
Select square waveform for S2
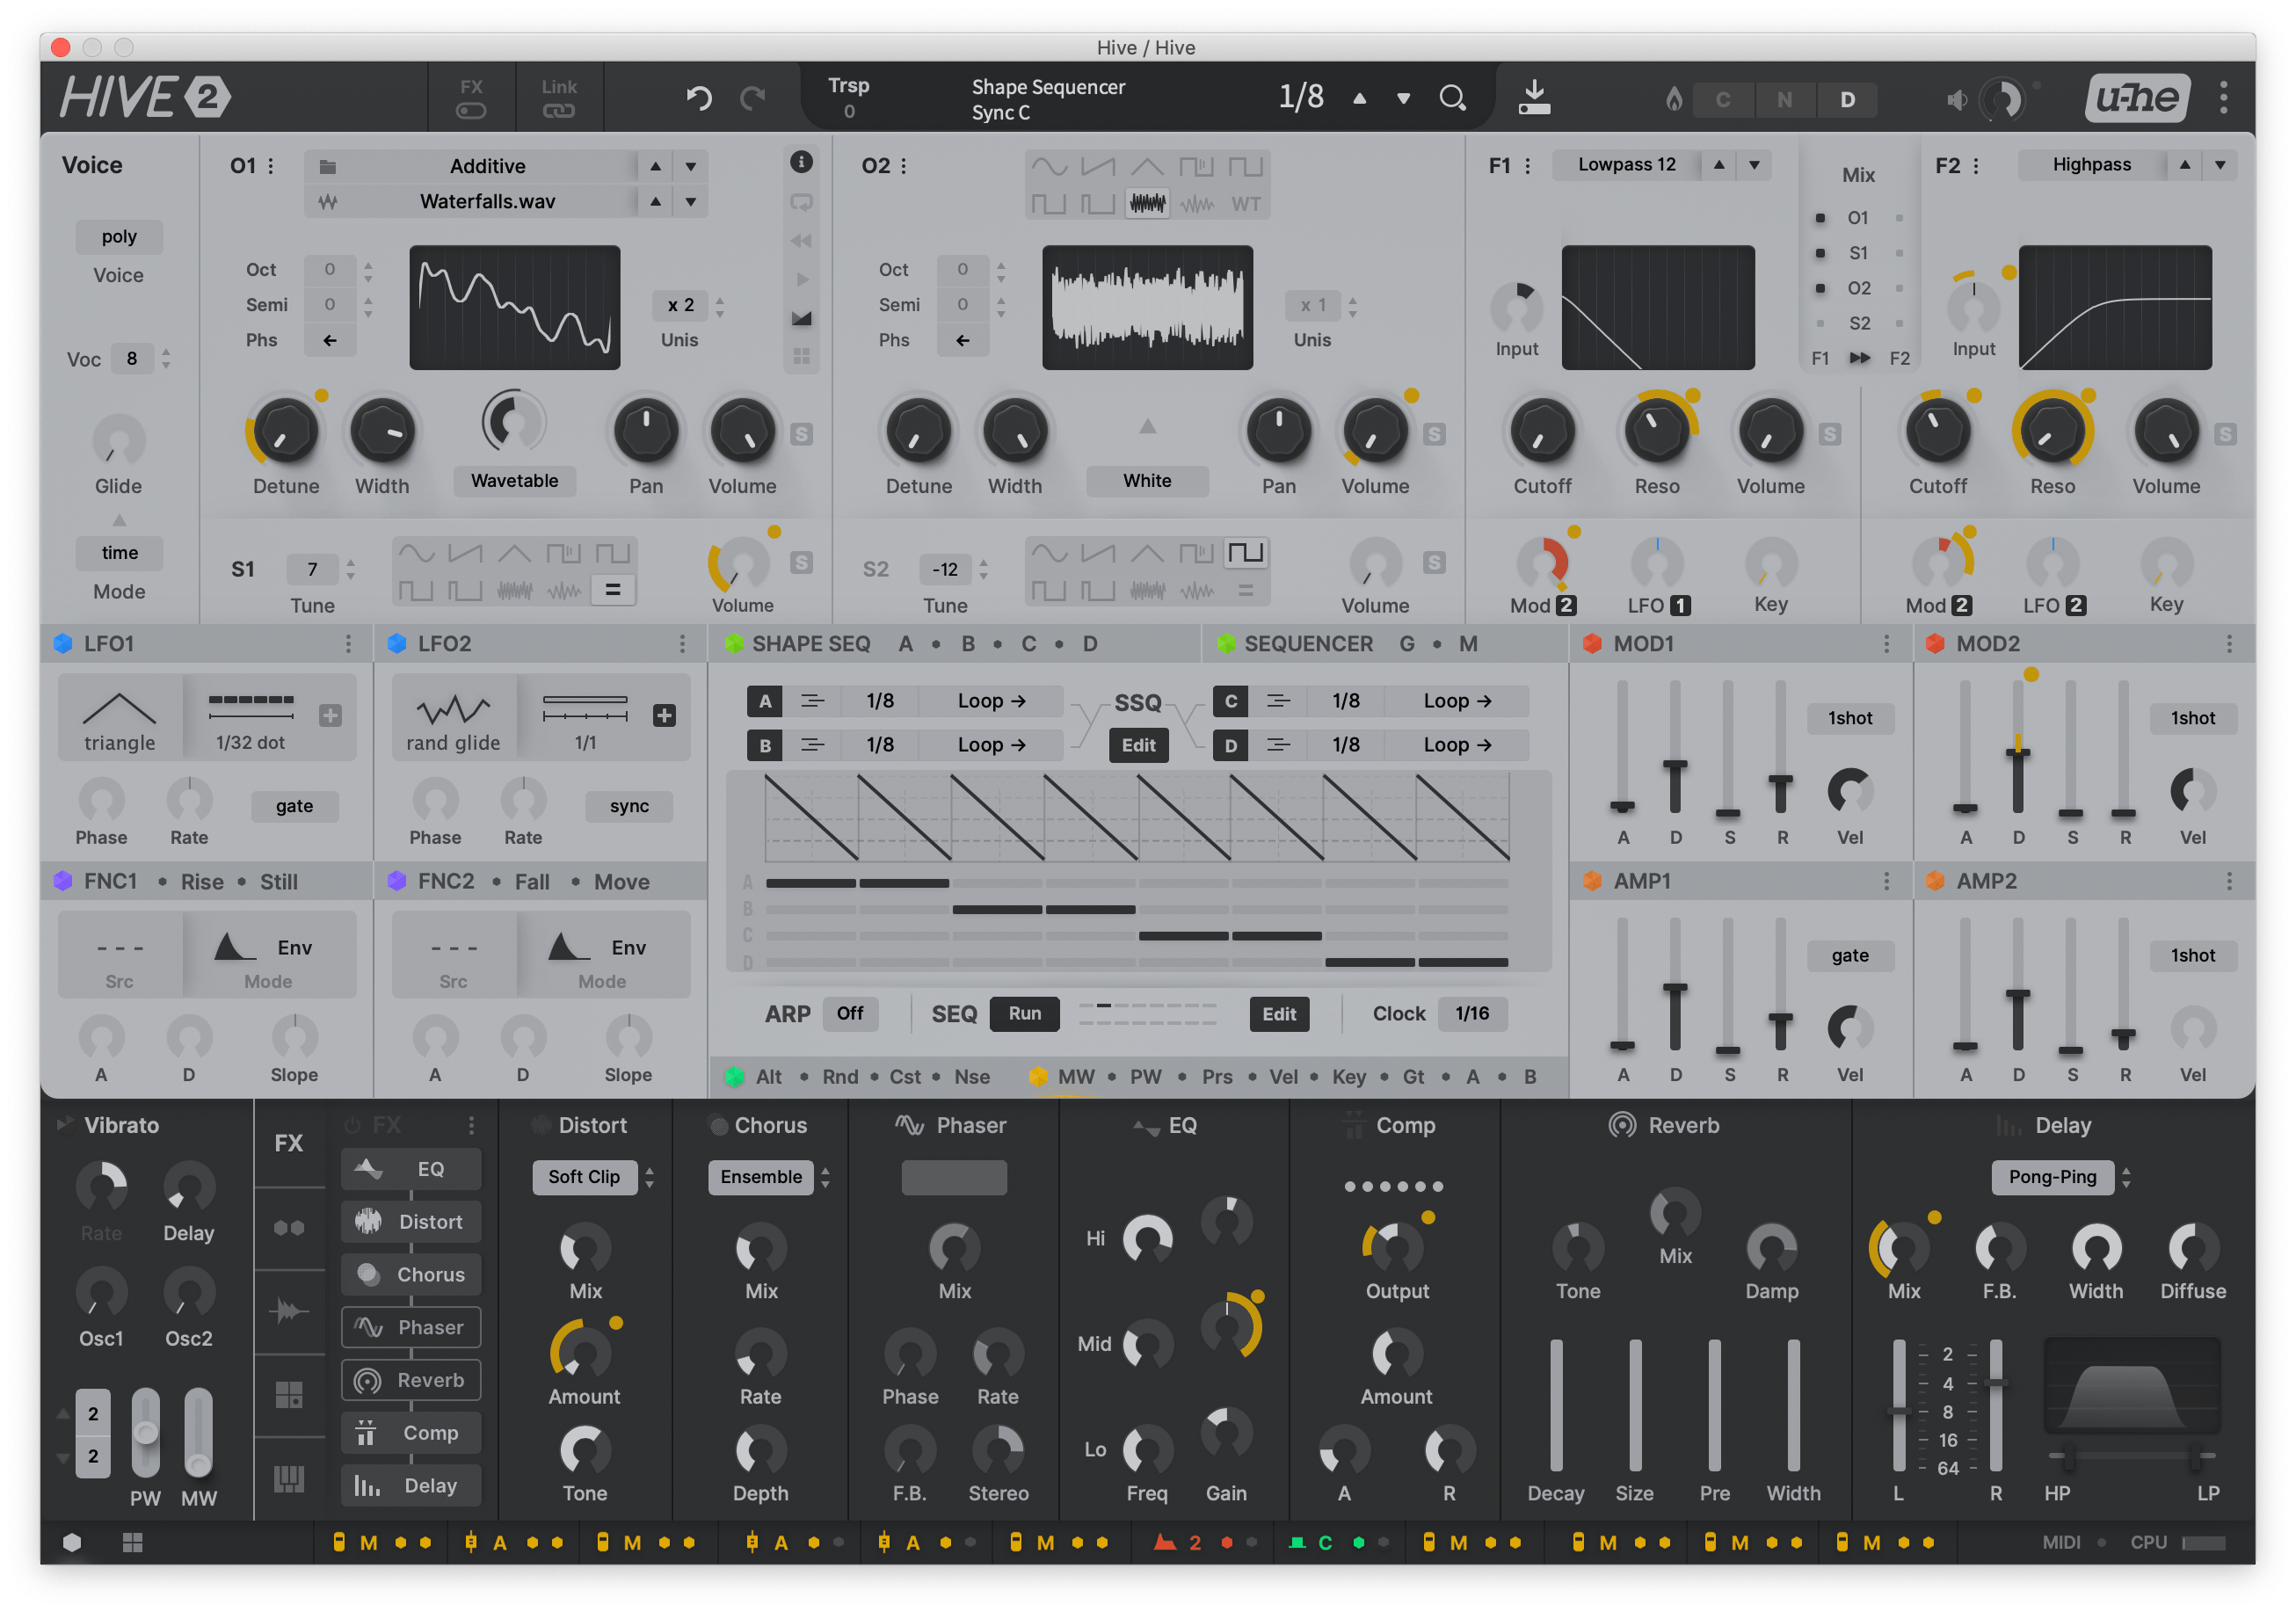pos(1245,553)
